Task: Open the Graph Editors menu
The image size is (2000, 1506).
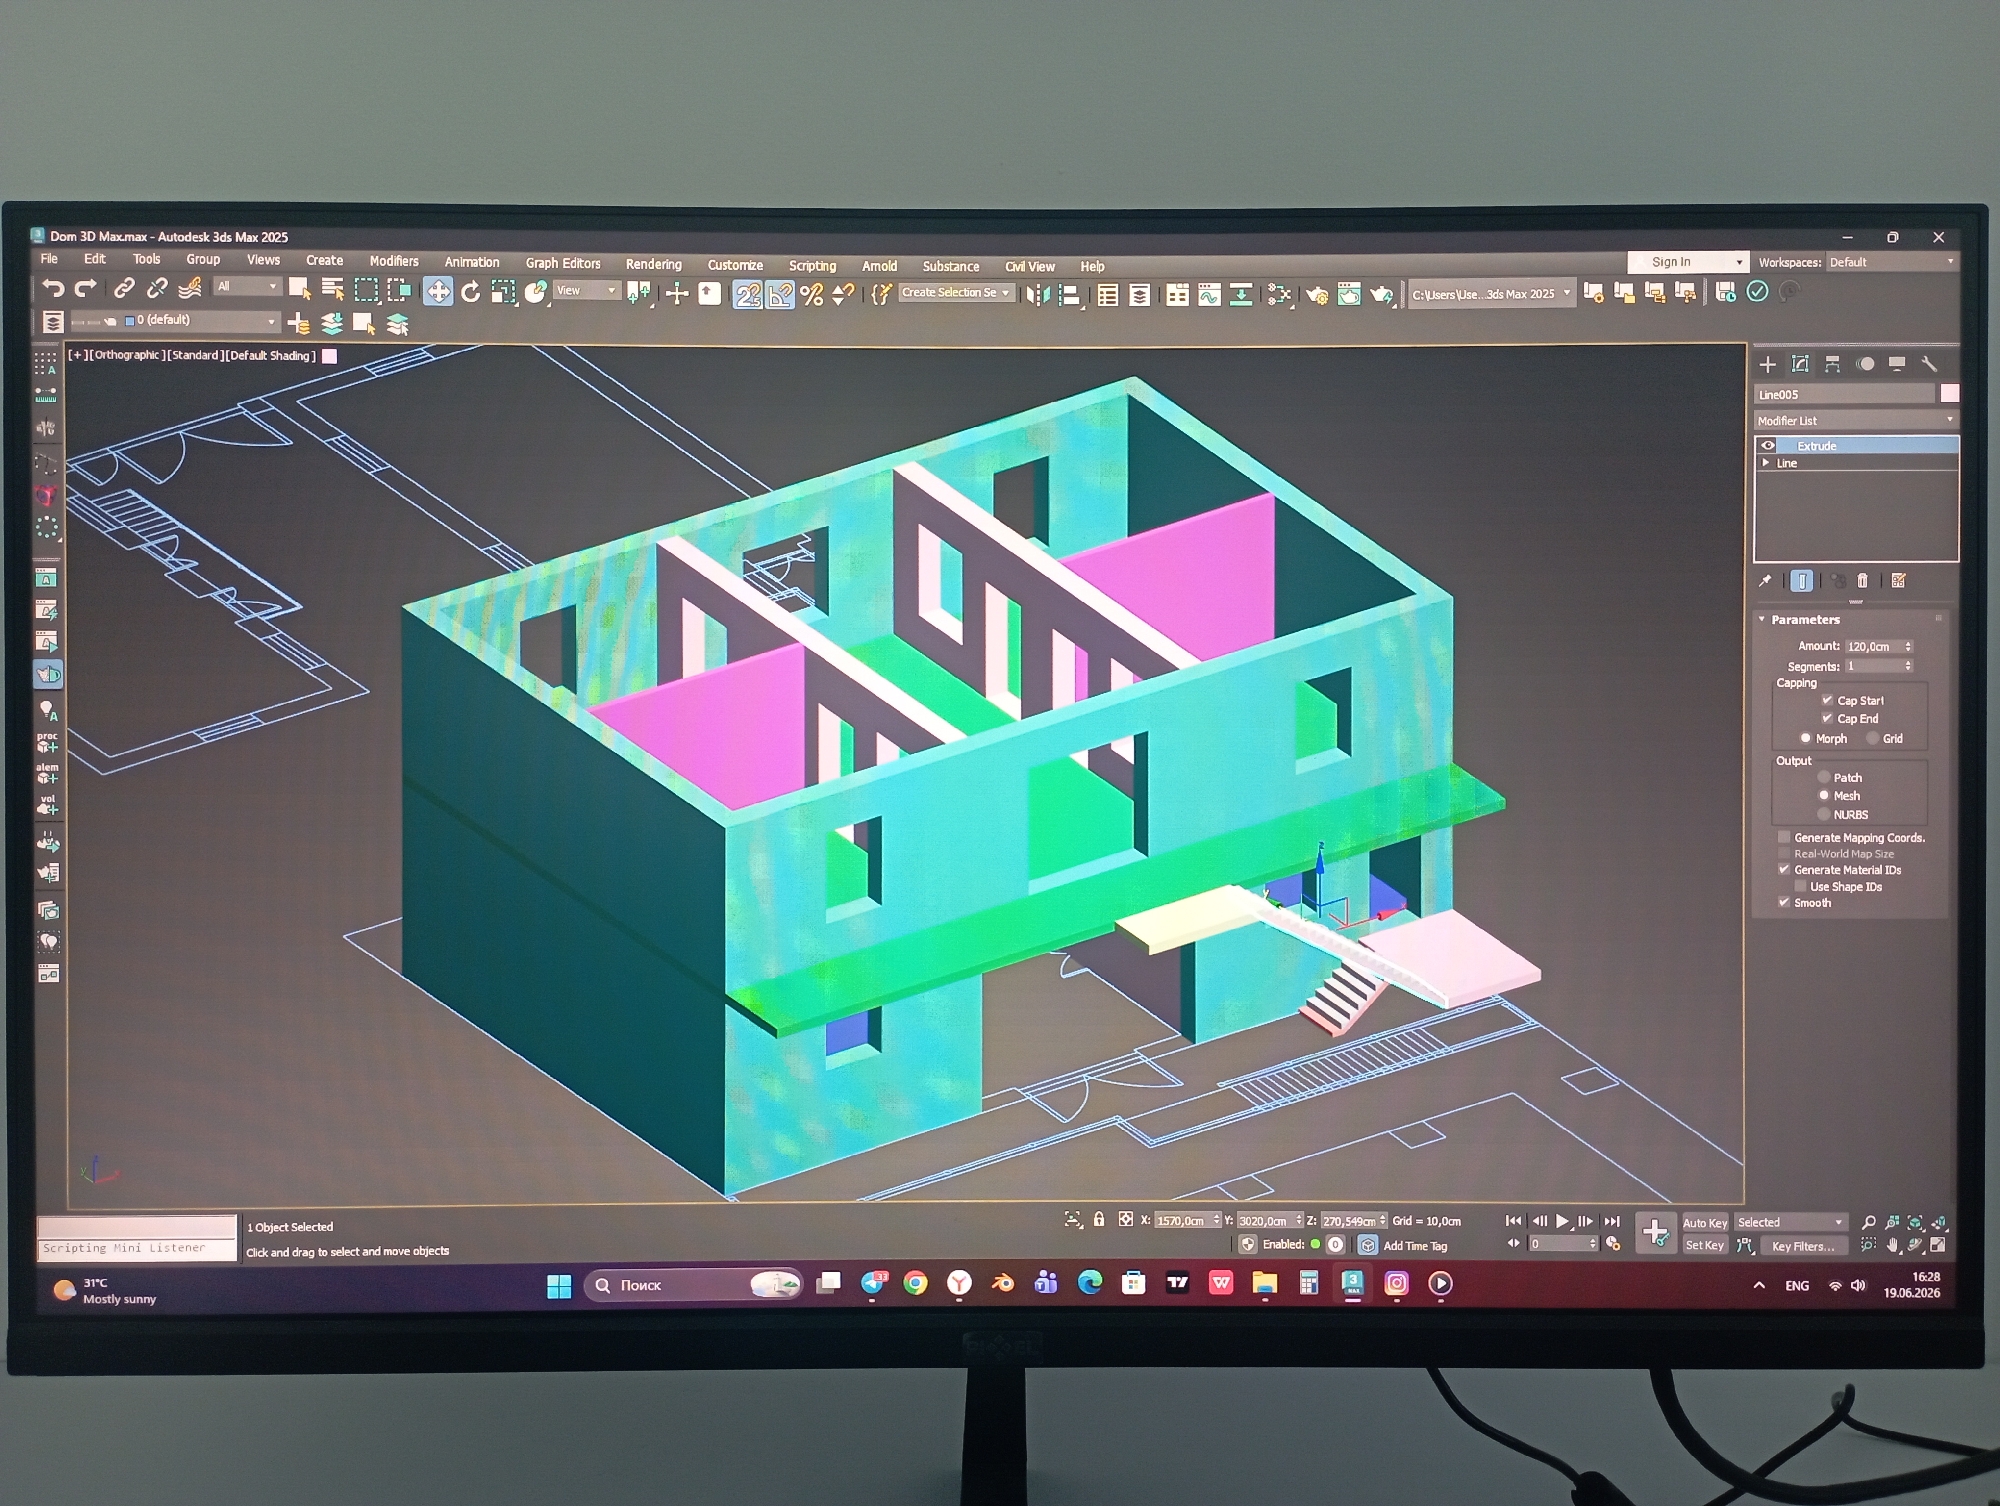Action: [563, 263]
